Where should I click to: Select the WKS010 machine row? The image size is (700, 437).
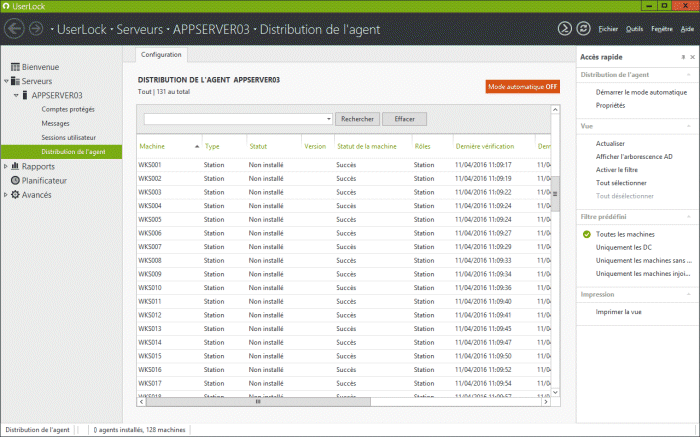[x=344, y=288]
